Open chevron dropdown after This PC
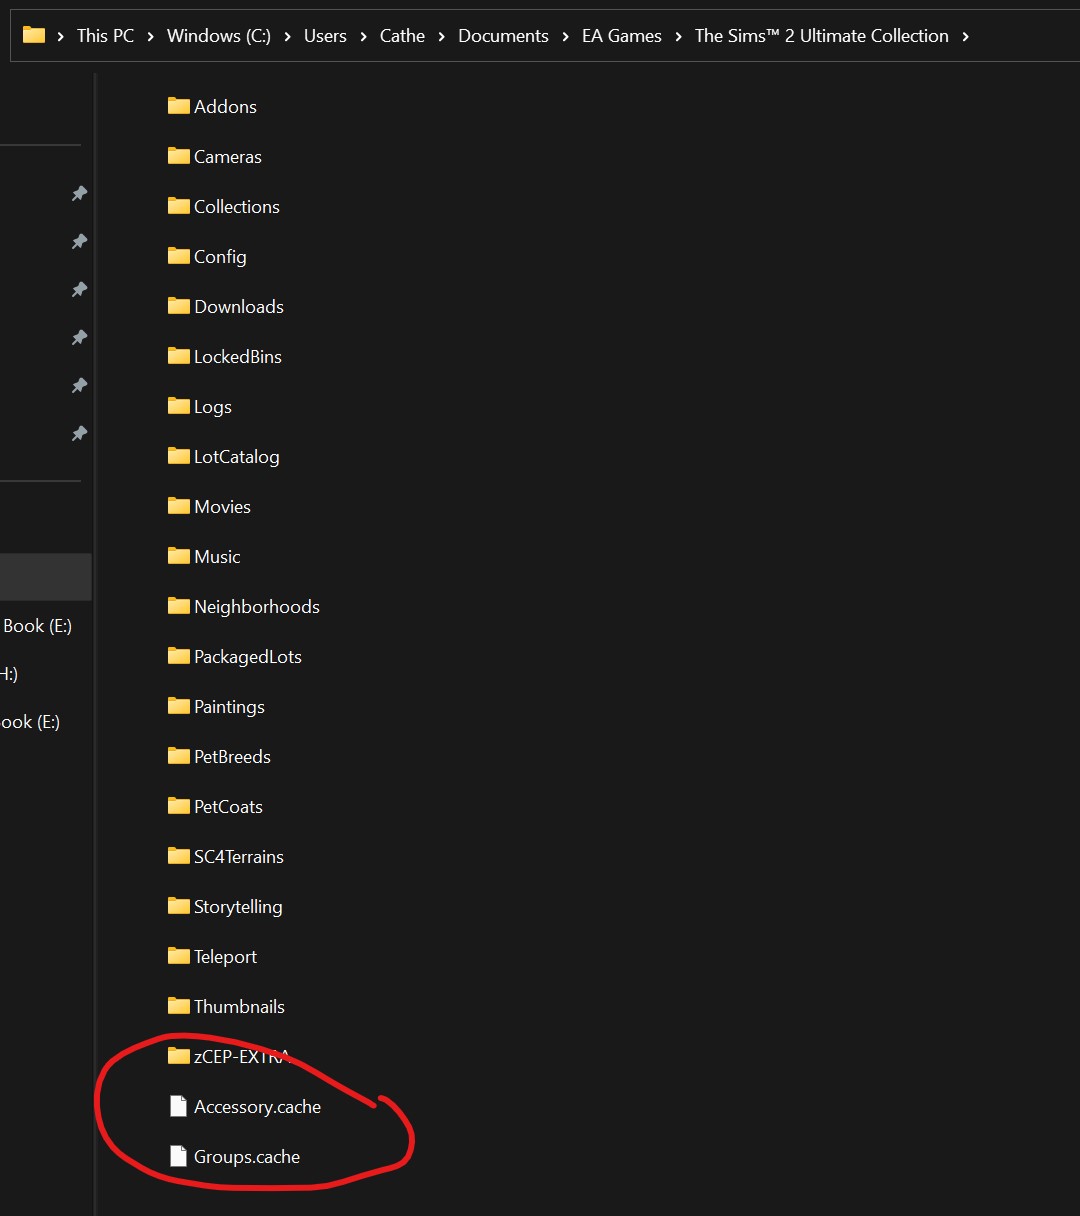Viewport: 1080px width, 1216px height. coord(150,36)
